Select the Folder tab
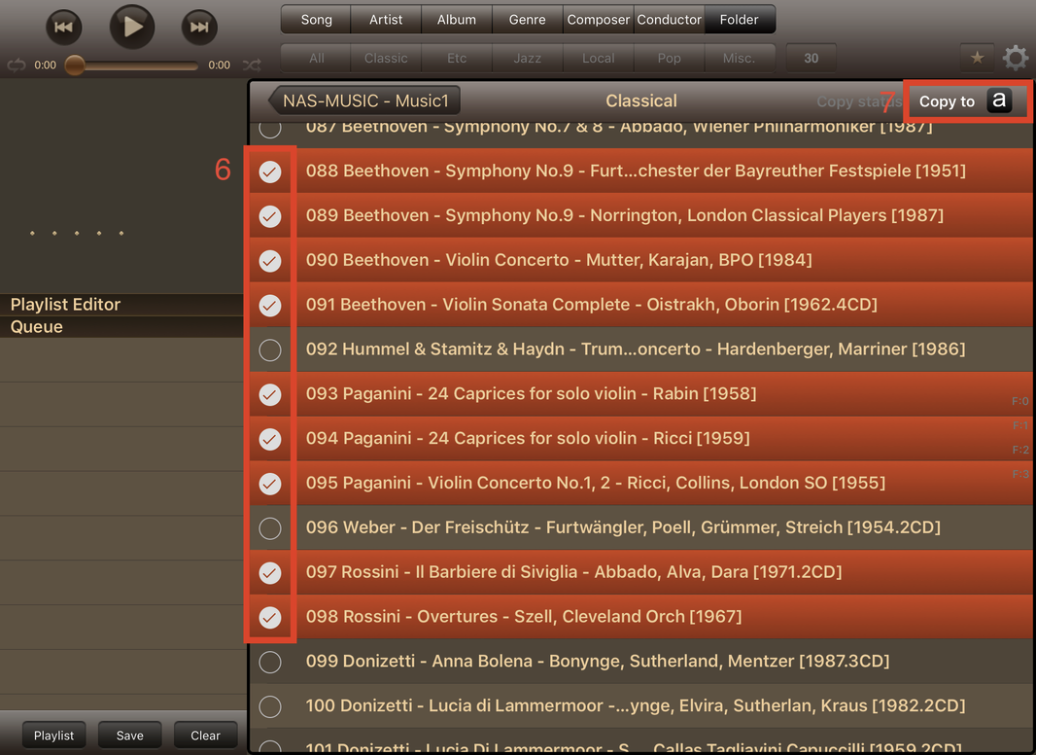This screenshot has height=756, width=1037. tap(739, 20)
